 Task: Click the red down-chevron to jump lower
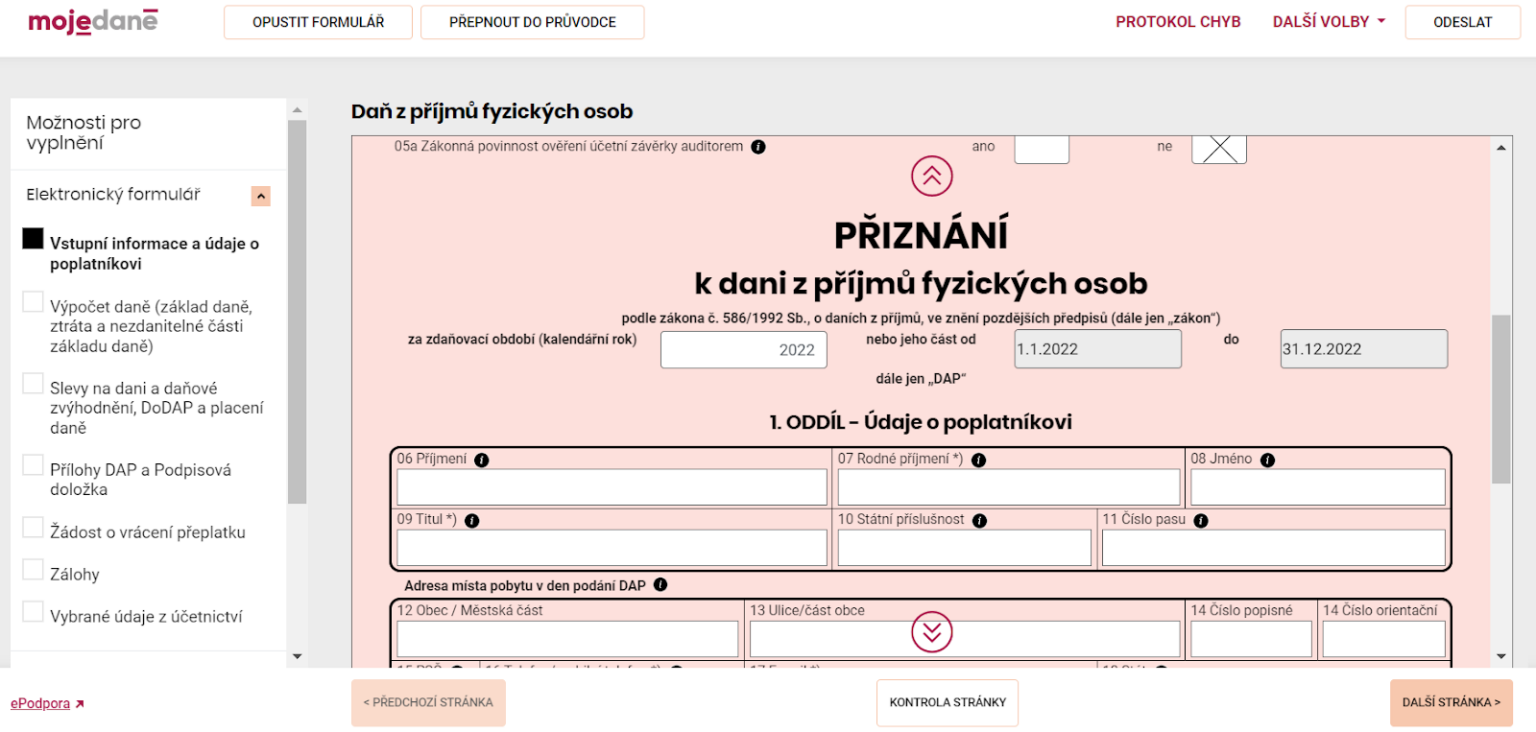click(x=931, y=631)
